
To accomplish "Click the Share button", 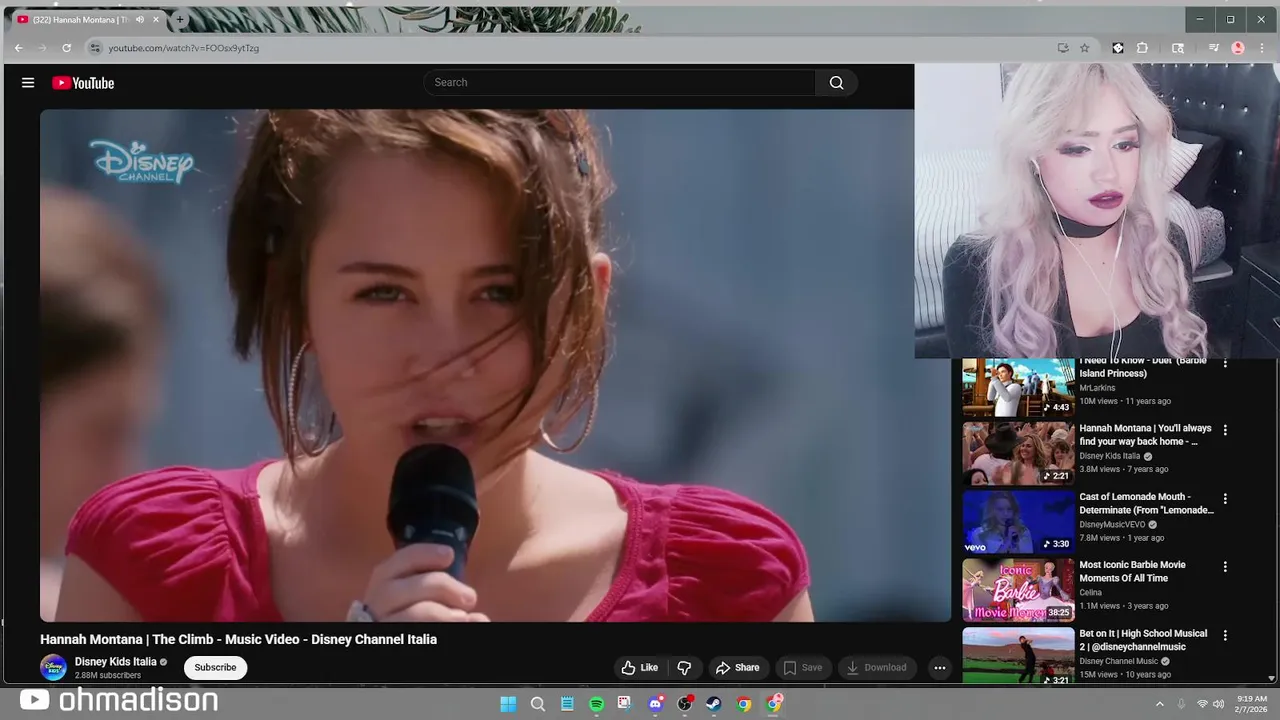I will pos(737,668).
